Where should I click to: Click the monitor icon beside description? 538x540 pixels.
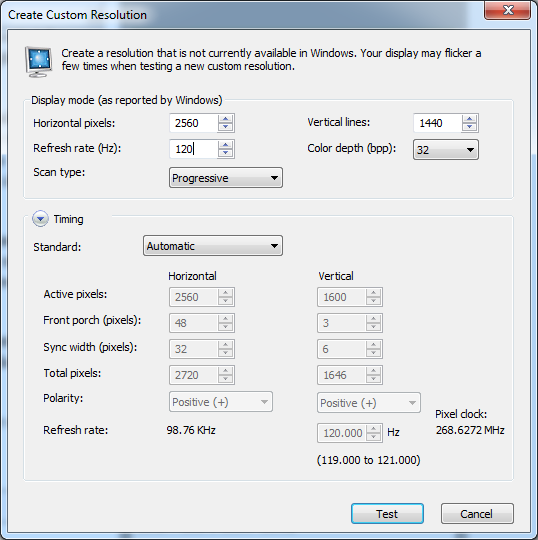coord(38,62)
